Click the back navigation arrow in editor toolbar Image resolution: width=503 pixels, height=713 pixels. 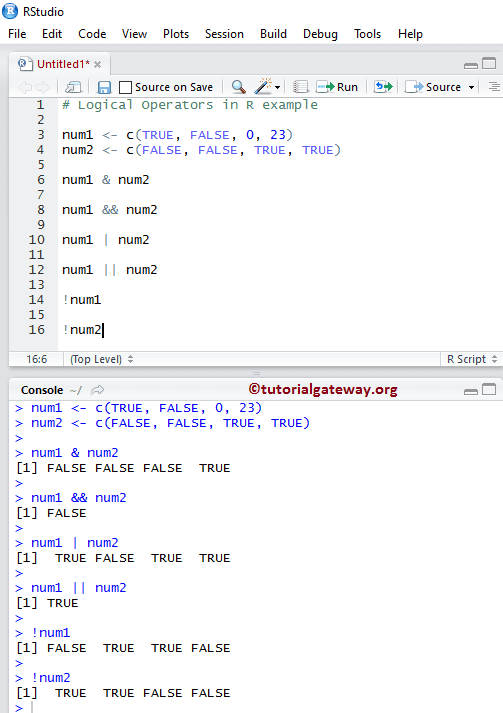pyautogui.click(x=25, y=87)
